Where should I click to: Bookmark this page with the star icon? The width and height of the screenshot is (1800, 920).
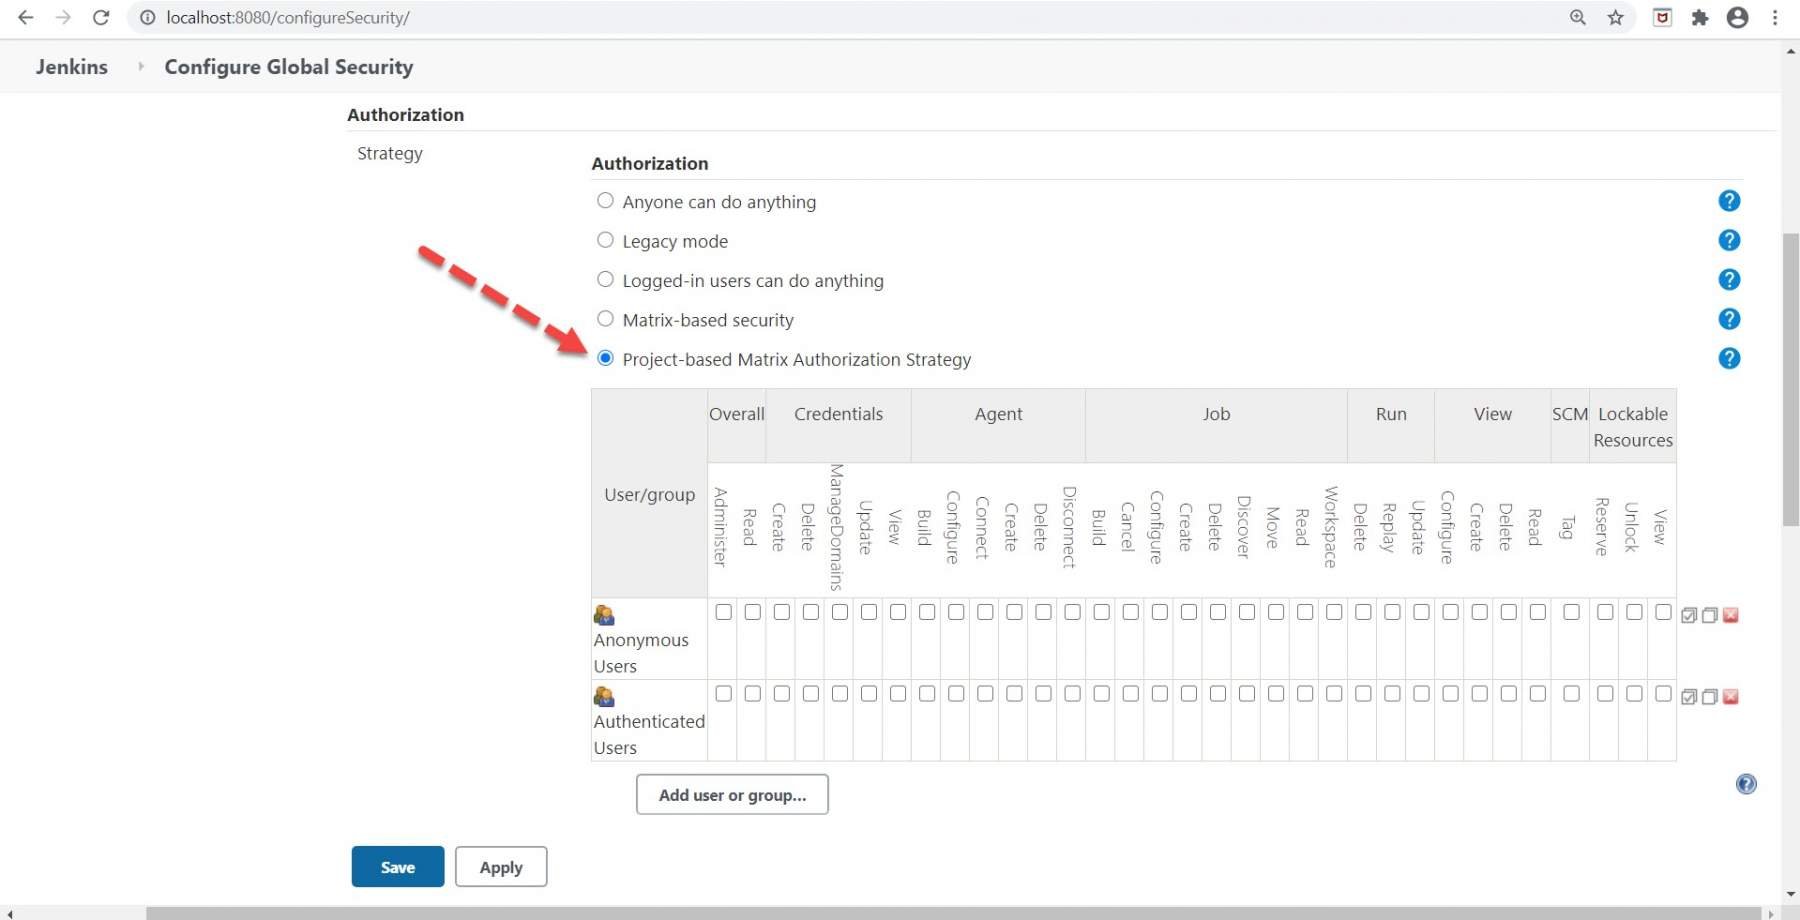pyautogui.click(x=1614, y=17)
